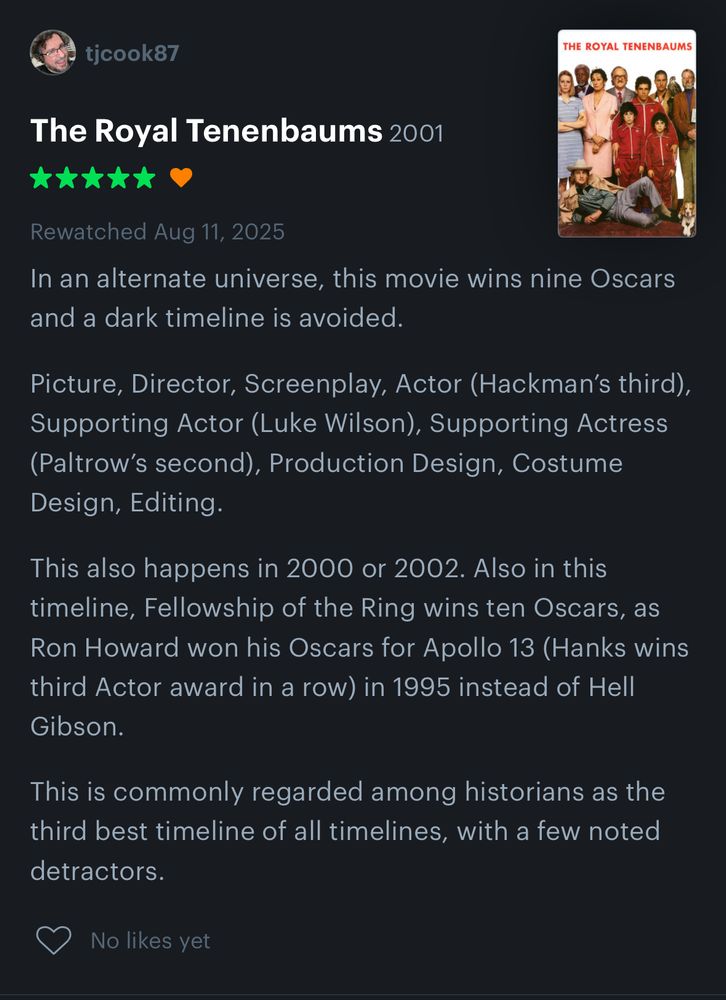This screenshot has height=1000, width=726.
Task: Click the orange liked-film heart icon
Action: click(x=181, y=177)
